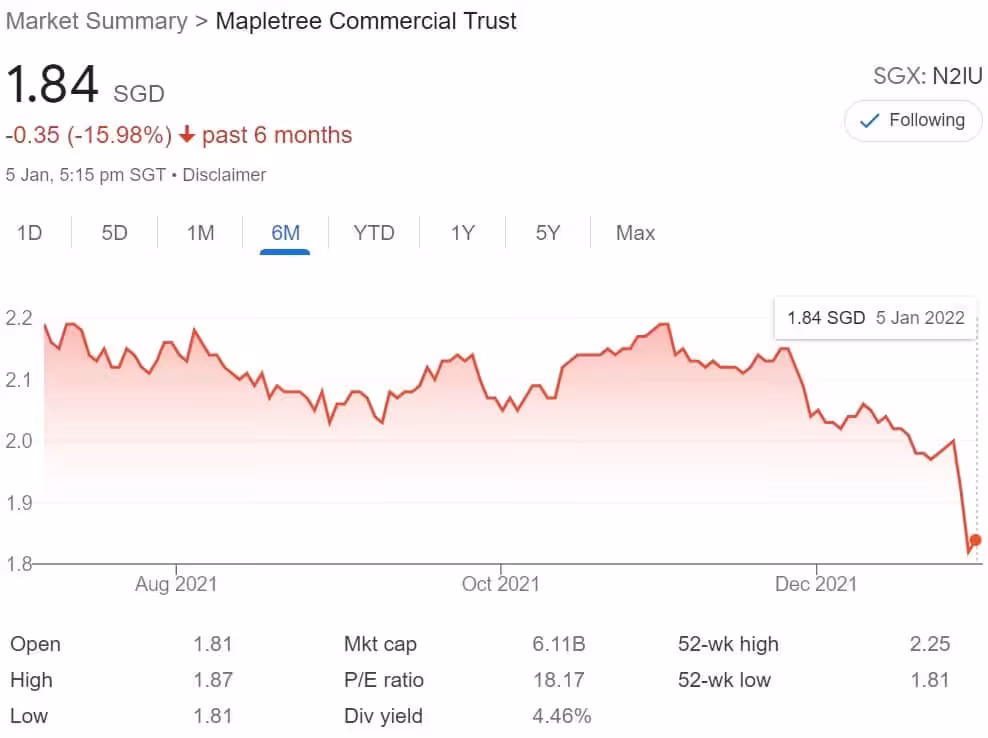Open the 5Y chart range
The height and width of the screenshot is (738, 988).
(547, 233)
